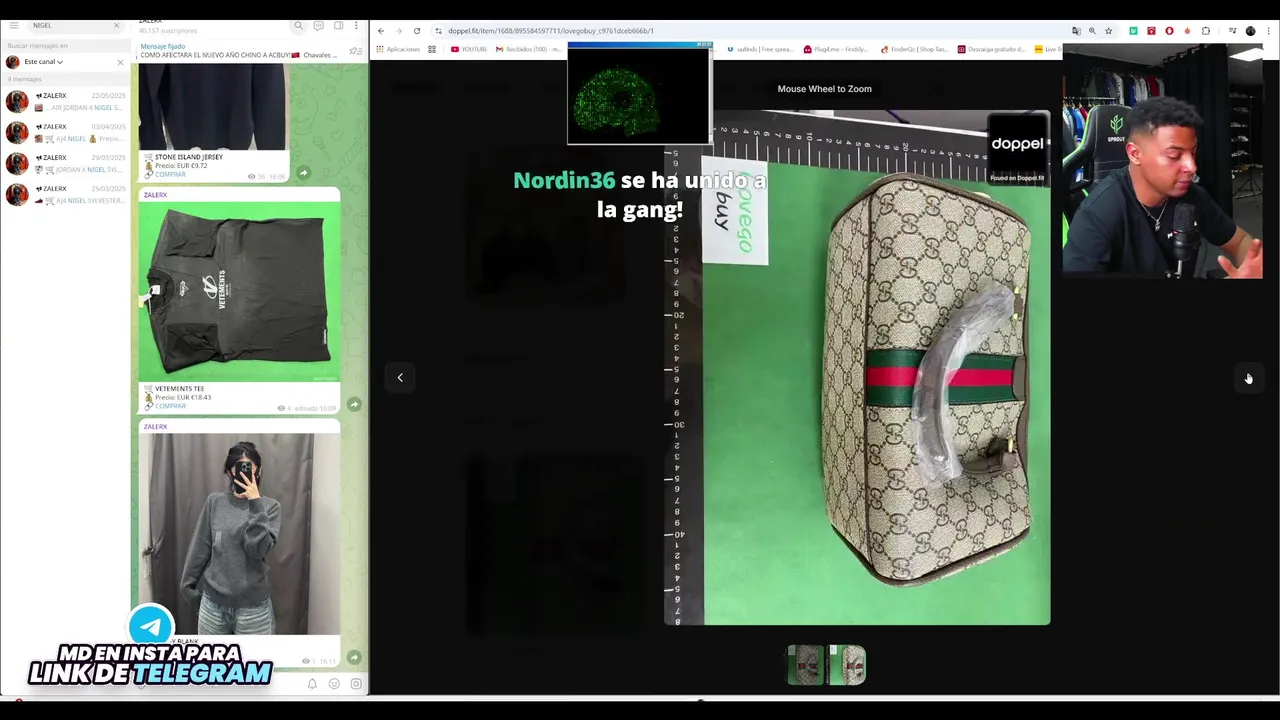The image size is (1280, 720).
Task: Open the translate page icon
Action: click(1076, 31)
